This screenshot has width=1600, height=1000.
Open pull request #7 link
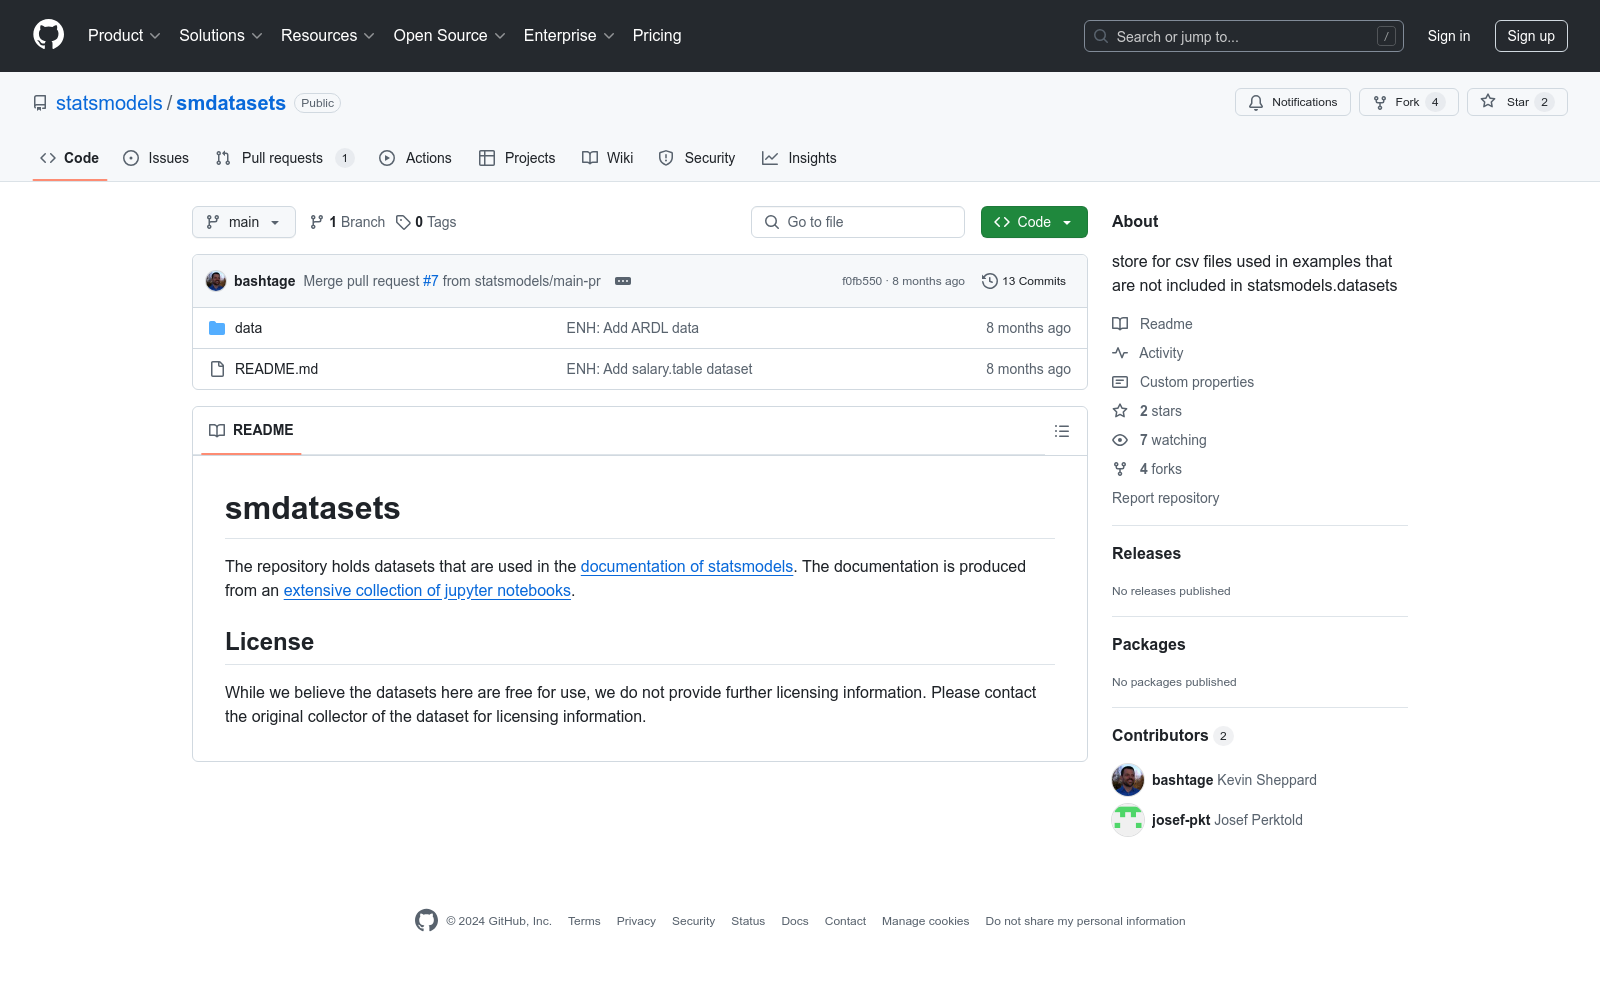pos(431,281)
